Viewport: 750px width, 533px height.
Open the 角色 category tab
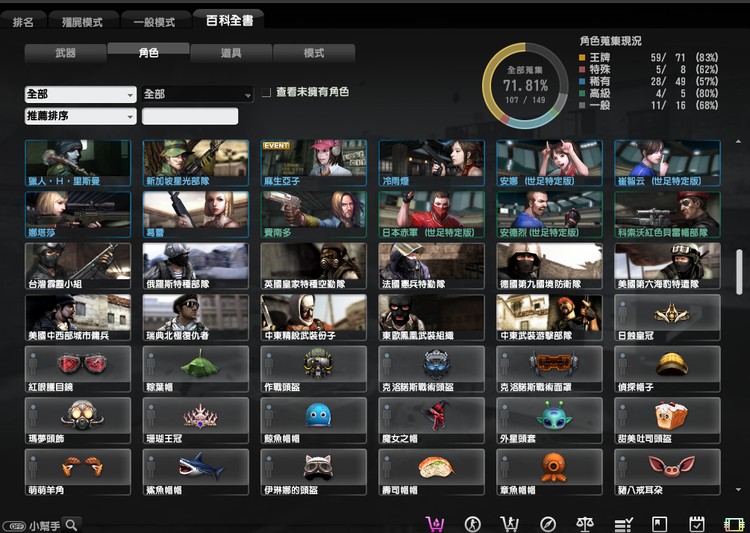[148, 52]
